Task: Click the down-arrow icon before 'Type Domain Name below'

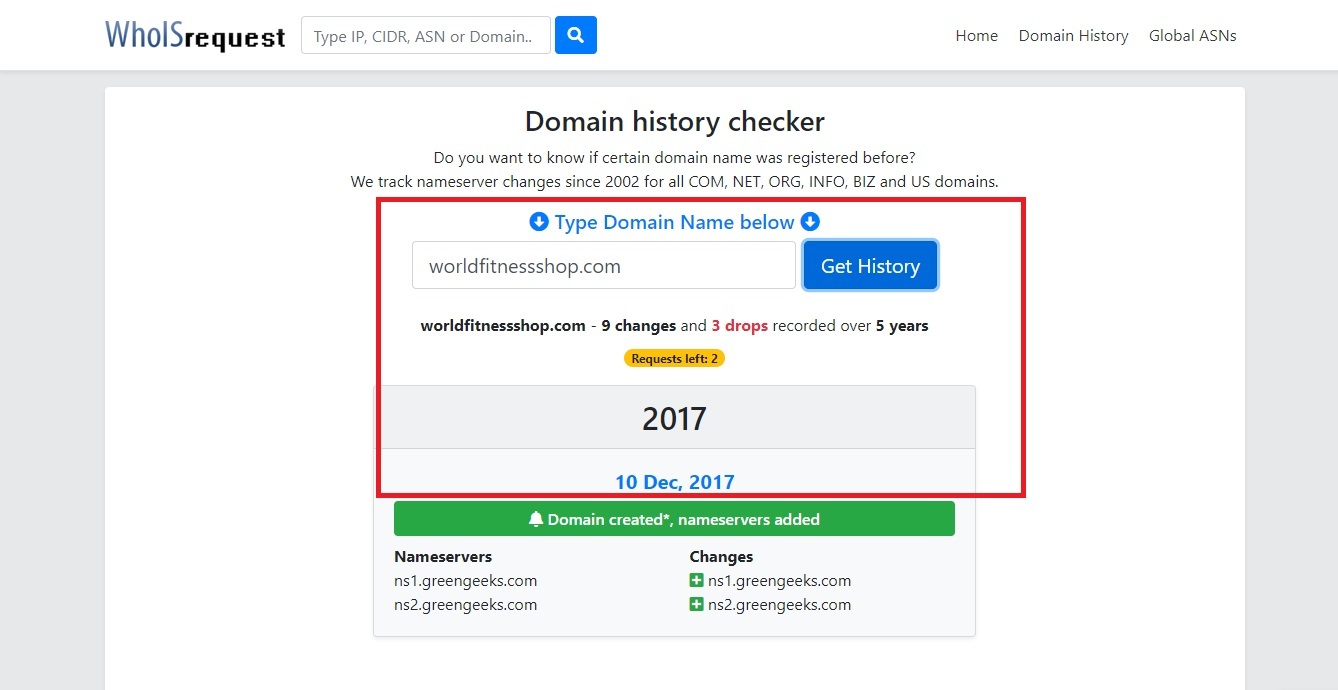Action: tap(539, 222)
